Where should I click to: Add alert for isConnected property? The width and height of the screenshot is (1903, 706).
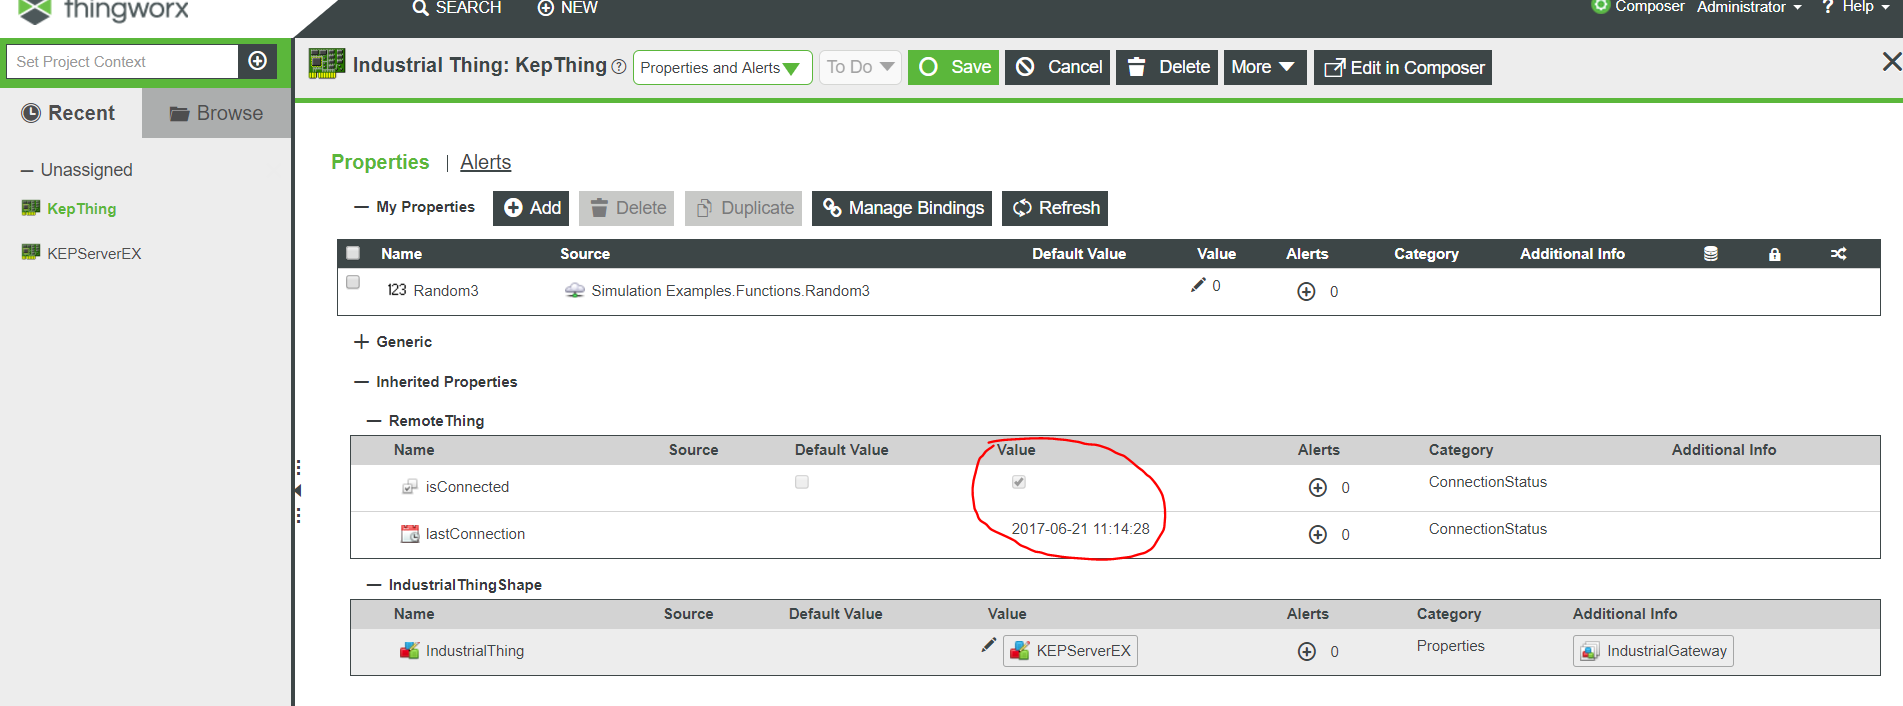(1318, 488)
